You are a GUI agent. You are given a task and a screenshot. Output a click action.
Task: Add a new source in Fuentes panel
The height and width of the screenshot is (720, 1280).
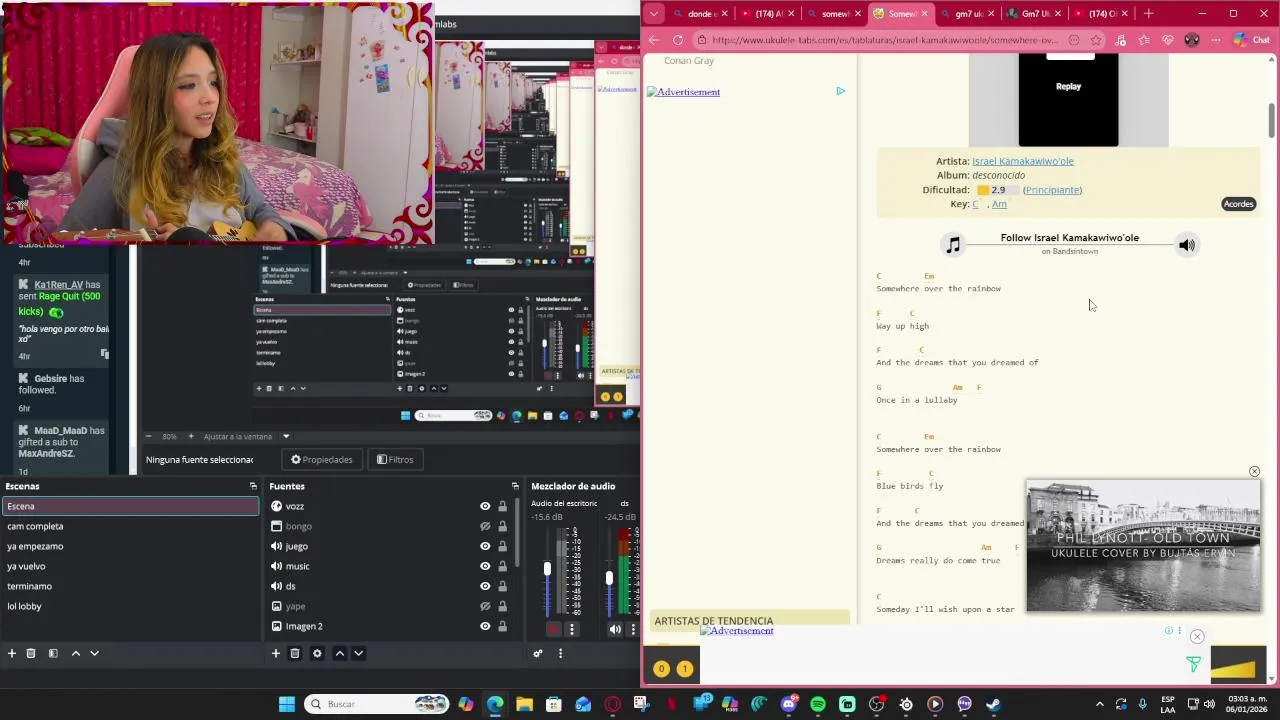coord(276,653)
